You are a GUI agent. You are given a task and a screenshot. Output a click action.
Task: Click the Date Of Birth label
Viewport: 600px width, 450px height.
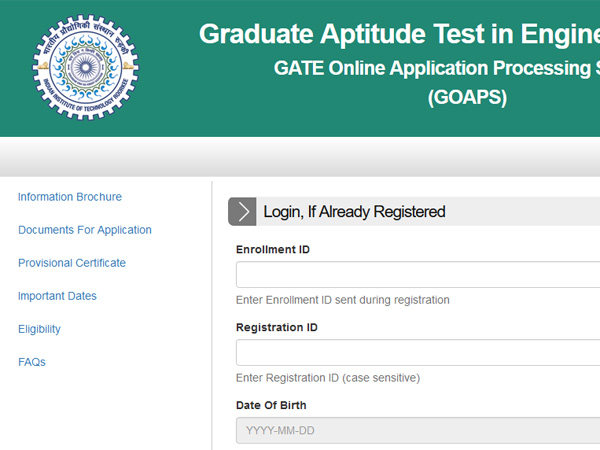(271, 405)
